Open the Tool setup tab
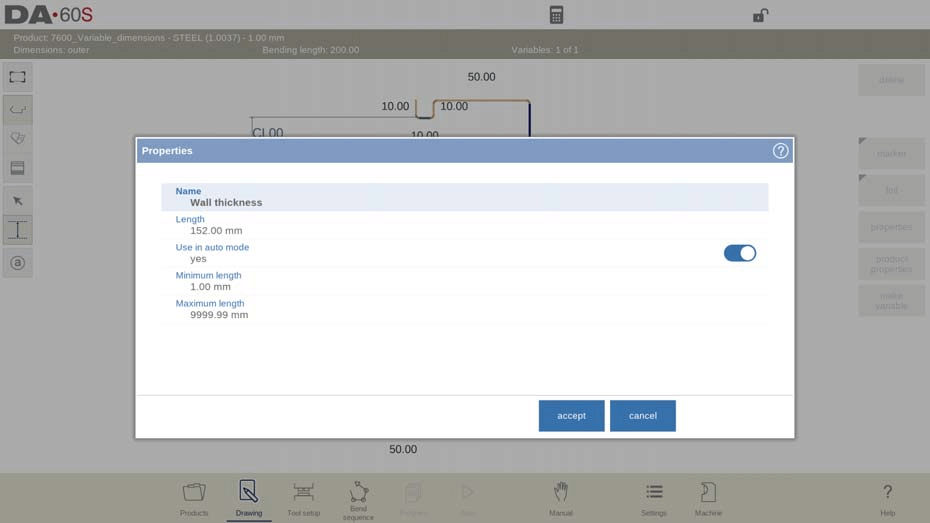 coord(303,498)
